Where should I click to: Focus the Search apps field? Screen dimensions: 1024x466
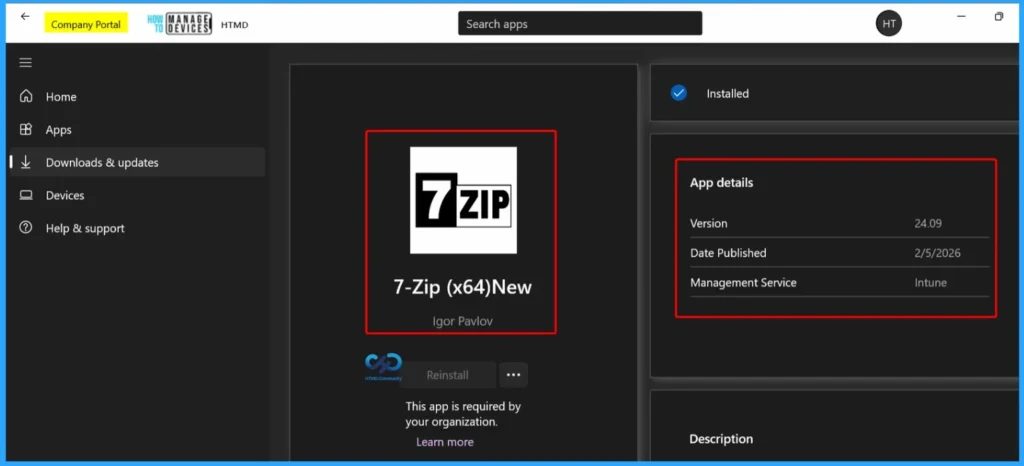tap(580, 23)
